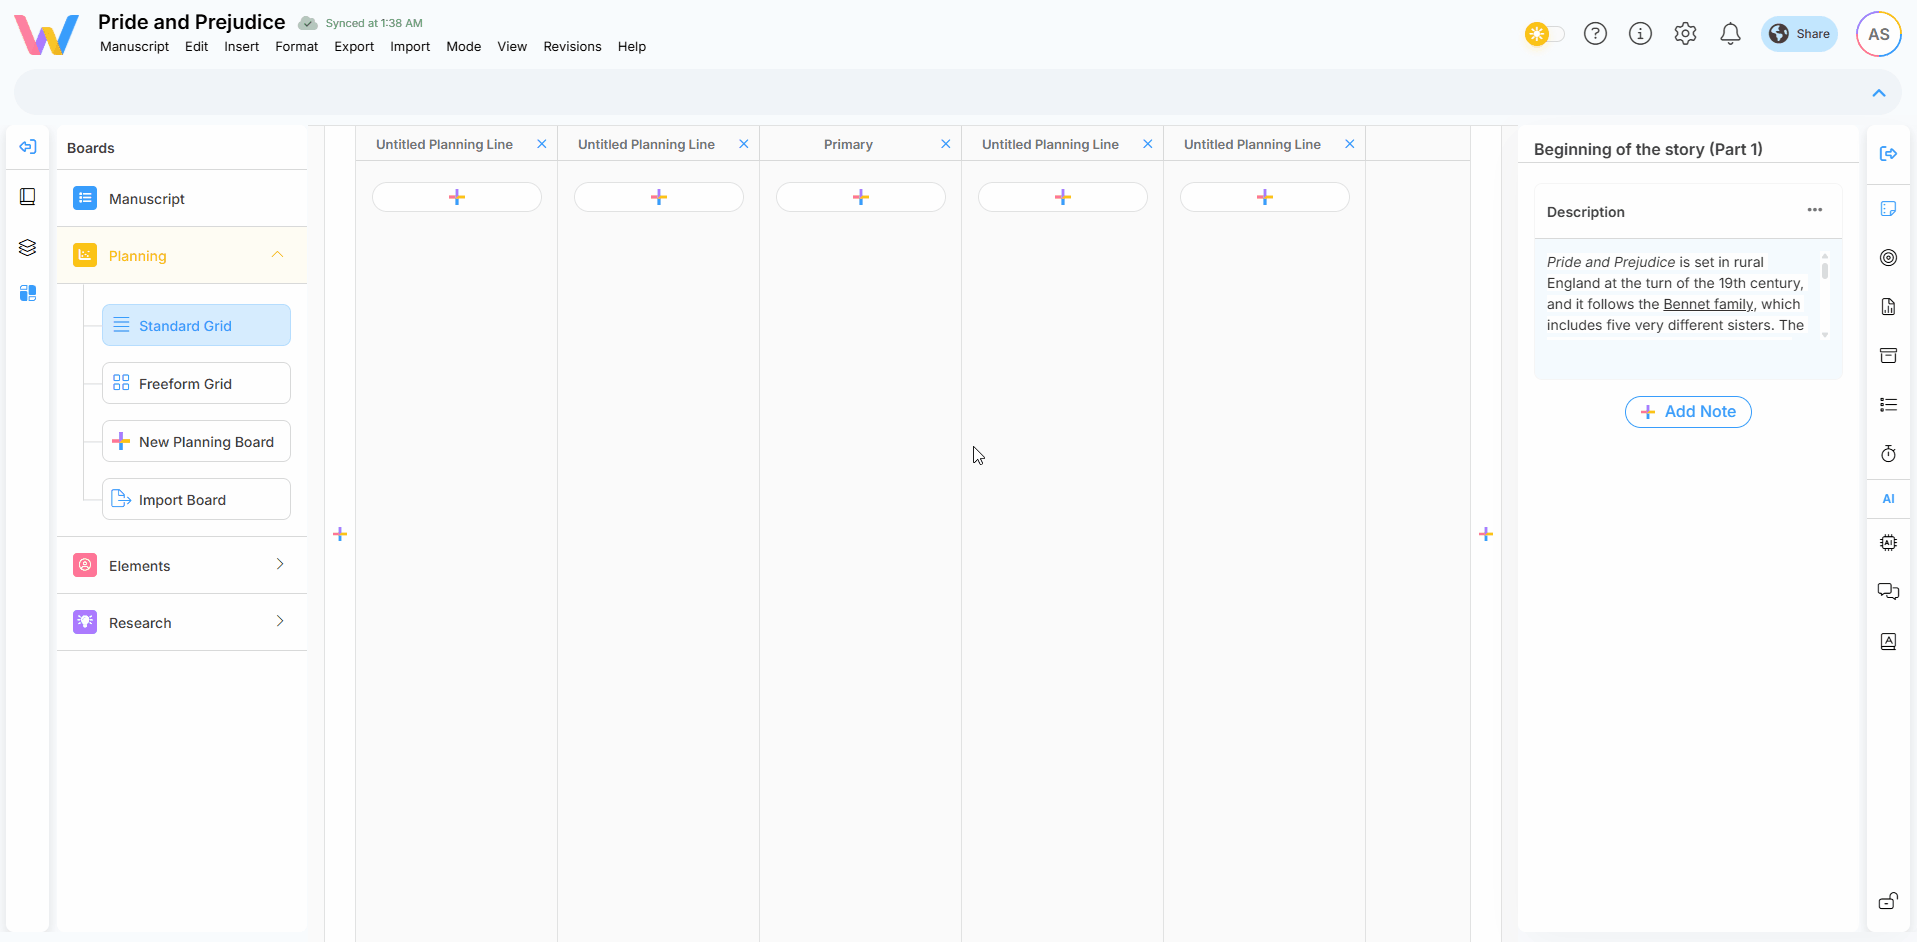
Task: Collapse the Planning section chevron
Action: coord(278,255)
